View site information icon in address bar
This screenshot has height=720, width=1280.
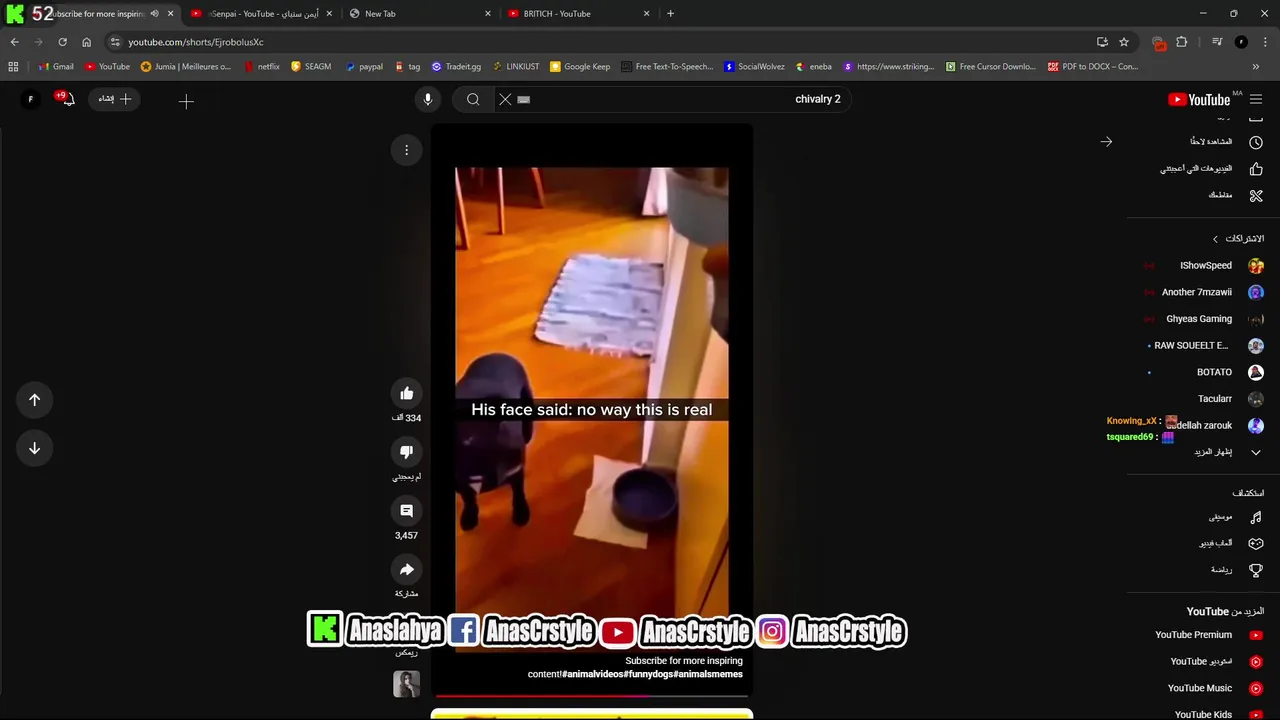coord(115,42)
